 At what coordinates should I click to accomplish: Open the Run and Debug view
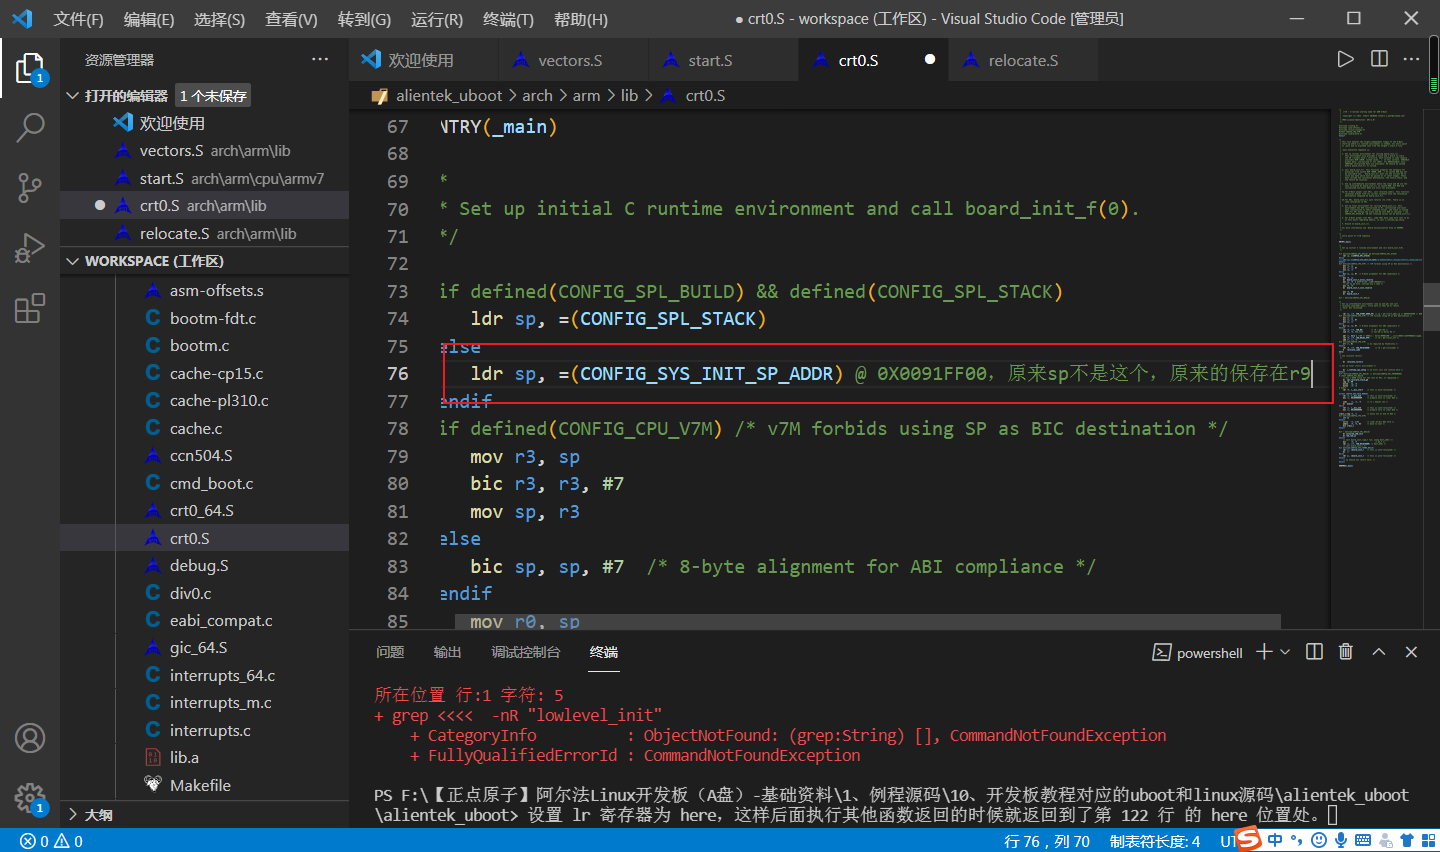point(30,247)
